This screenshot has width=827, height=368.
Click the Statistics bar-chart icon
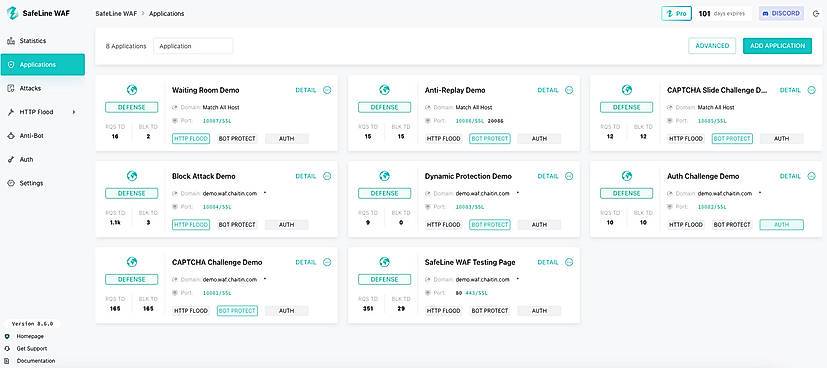pyautogui.click(x=11, y=41)
